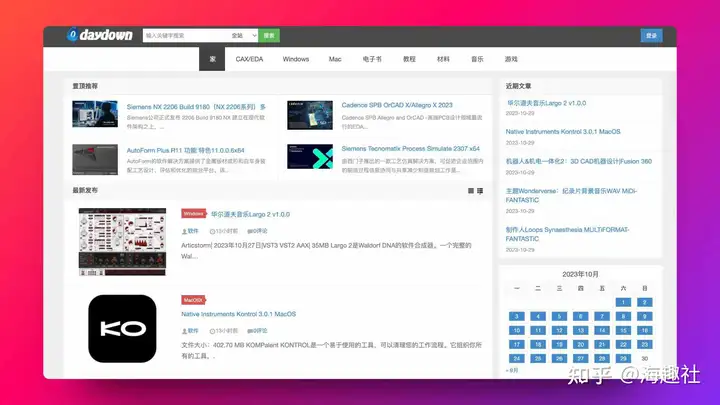Switch to list view layout icon

tap(480, 190)
